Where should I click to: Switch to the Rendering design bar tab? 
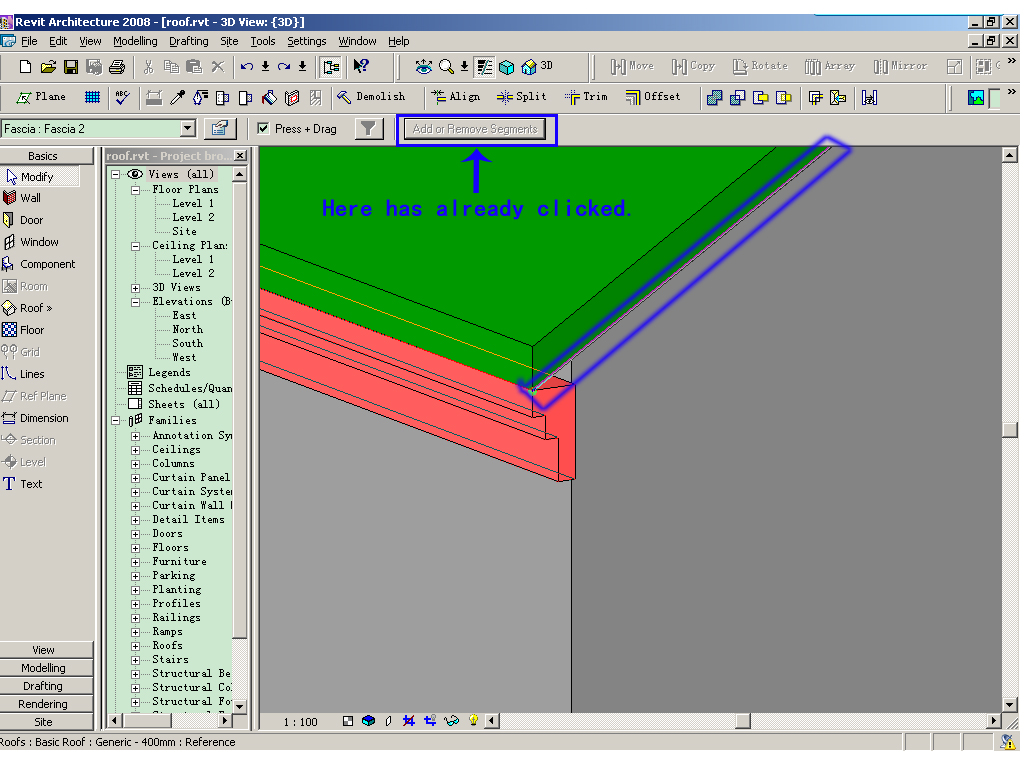click(x=43, y=704)
